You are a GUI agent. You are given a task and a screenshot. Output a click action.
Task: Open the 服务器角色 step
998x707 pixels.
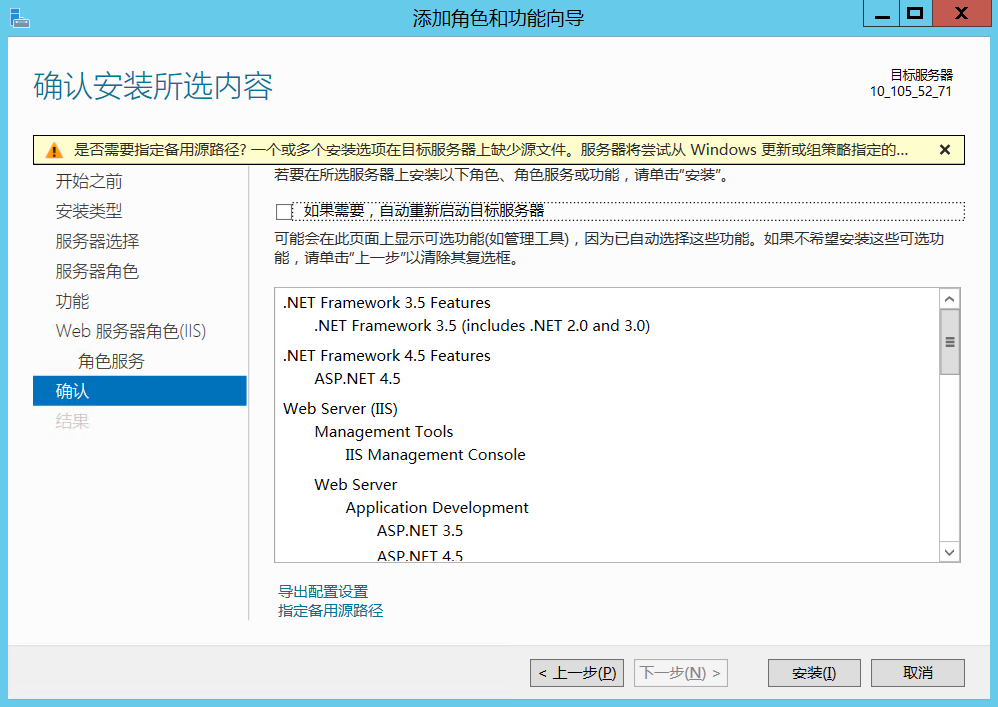(97, 271)
